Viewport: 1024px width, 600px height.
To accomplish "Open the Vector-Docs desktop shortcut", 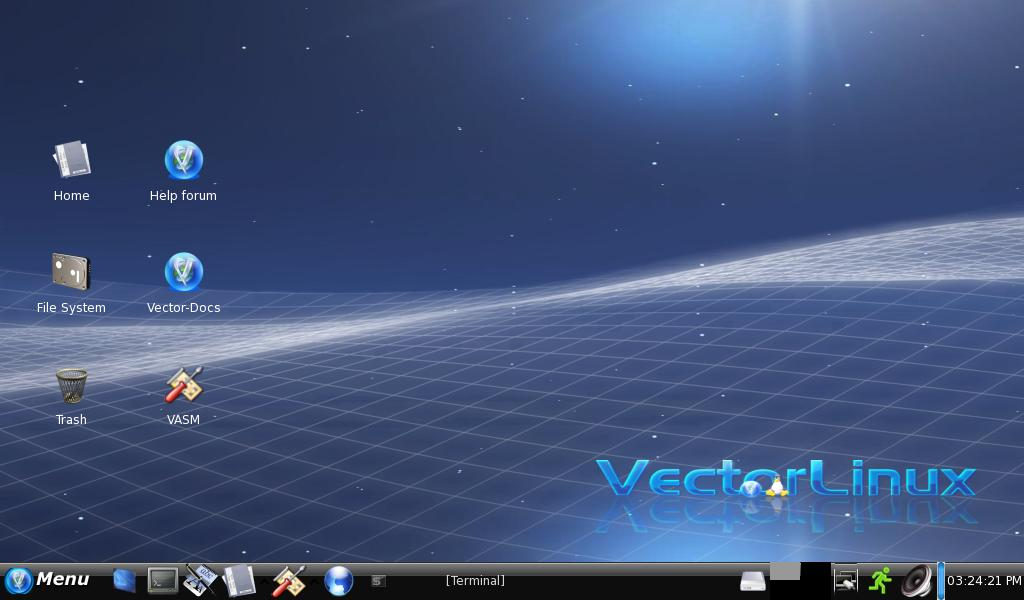I will coord(184,283).
